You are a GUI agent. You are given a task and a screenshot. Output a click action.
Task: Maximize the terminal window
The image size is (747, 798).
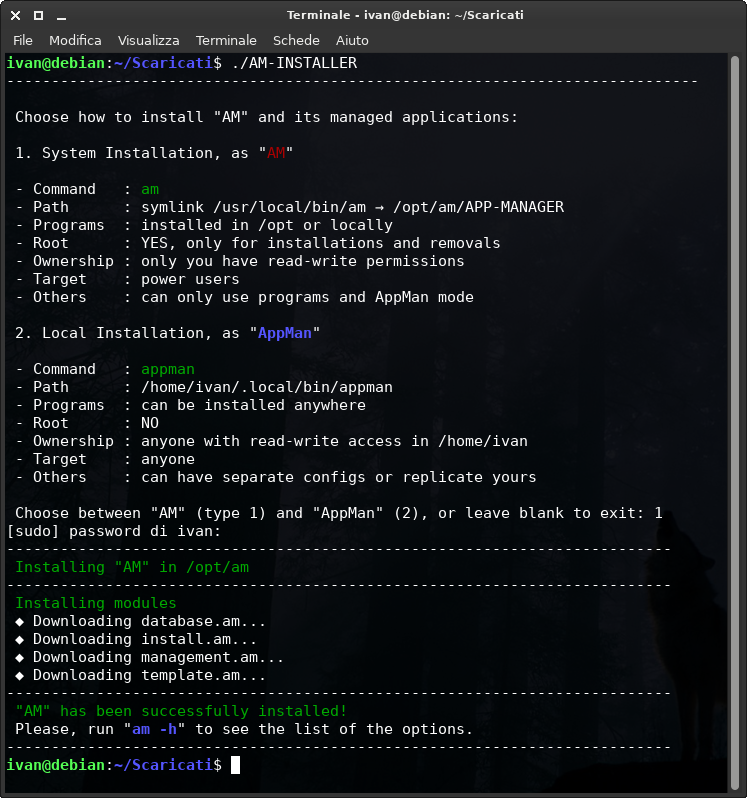(x=38, y=15)
